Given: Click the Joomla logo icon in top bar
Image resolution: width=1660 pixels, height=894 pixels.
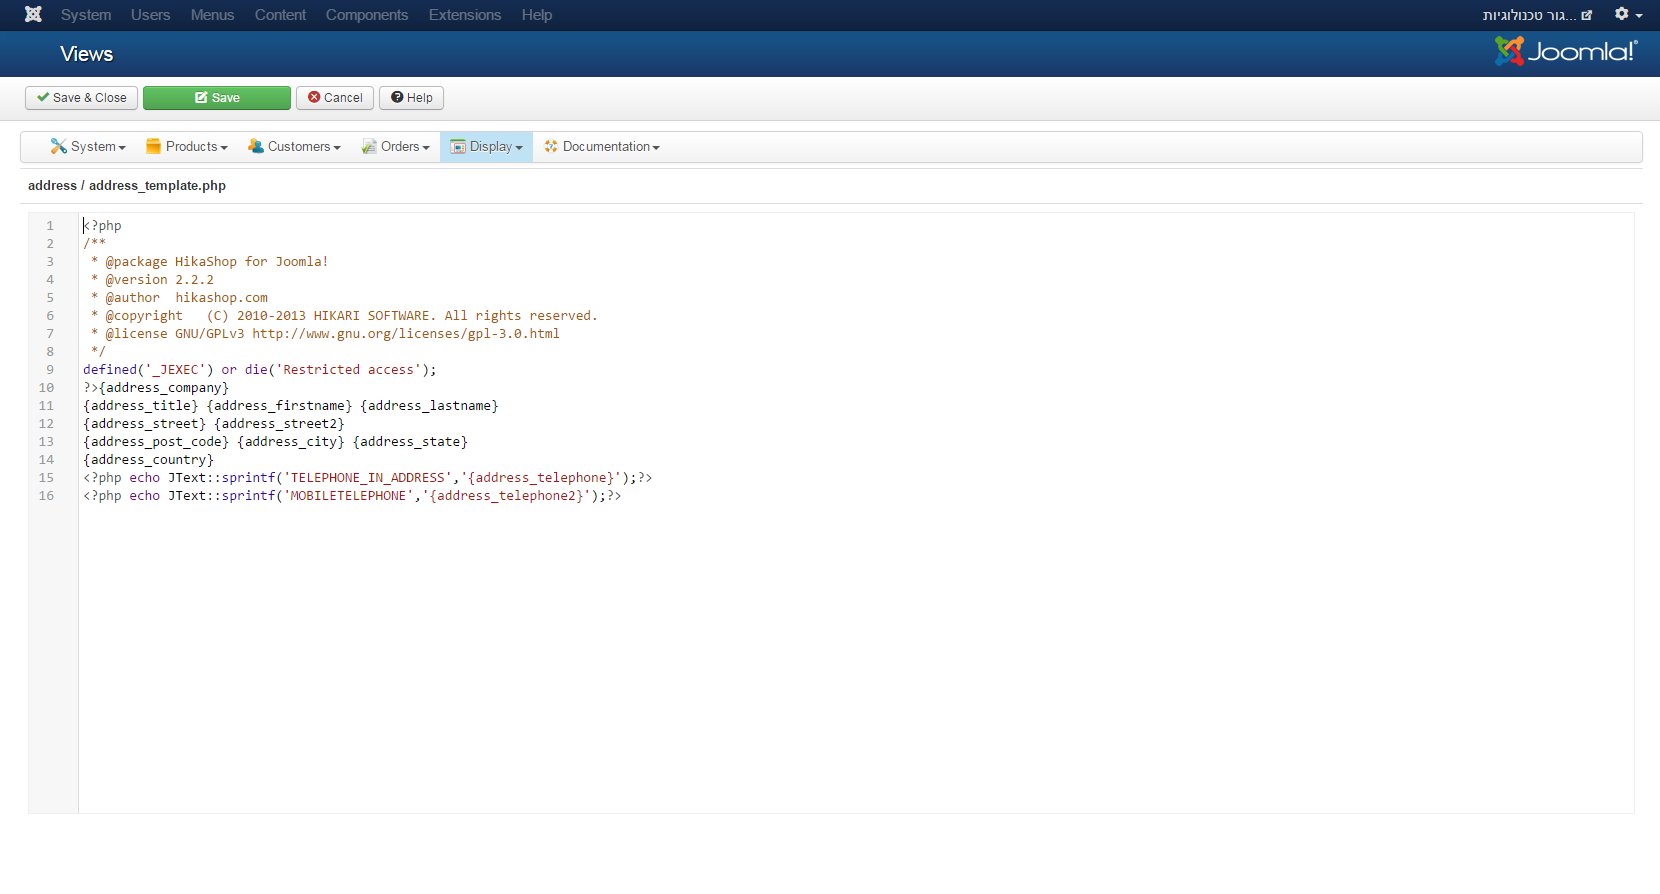Looking at the screenshot, I should pos(33,15).
